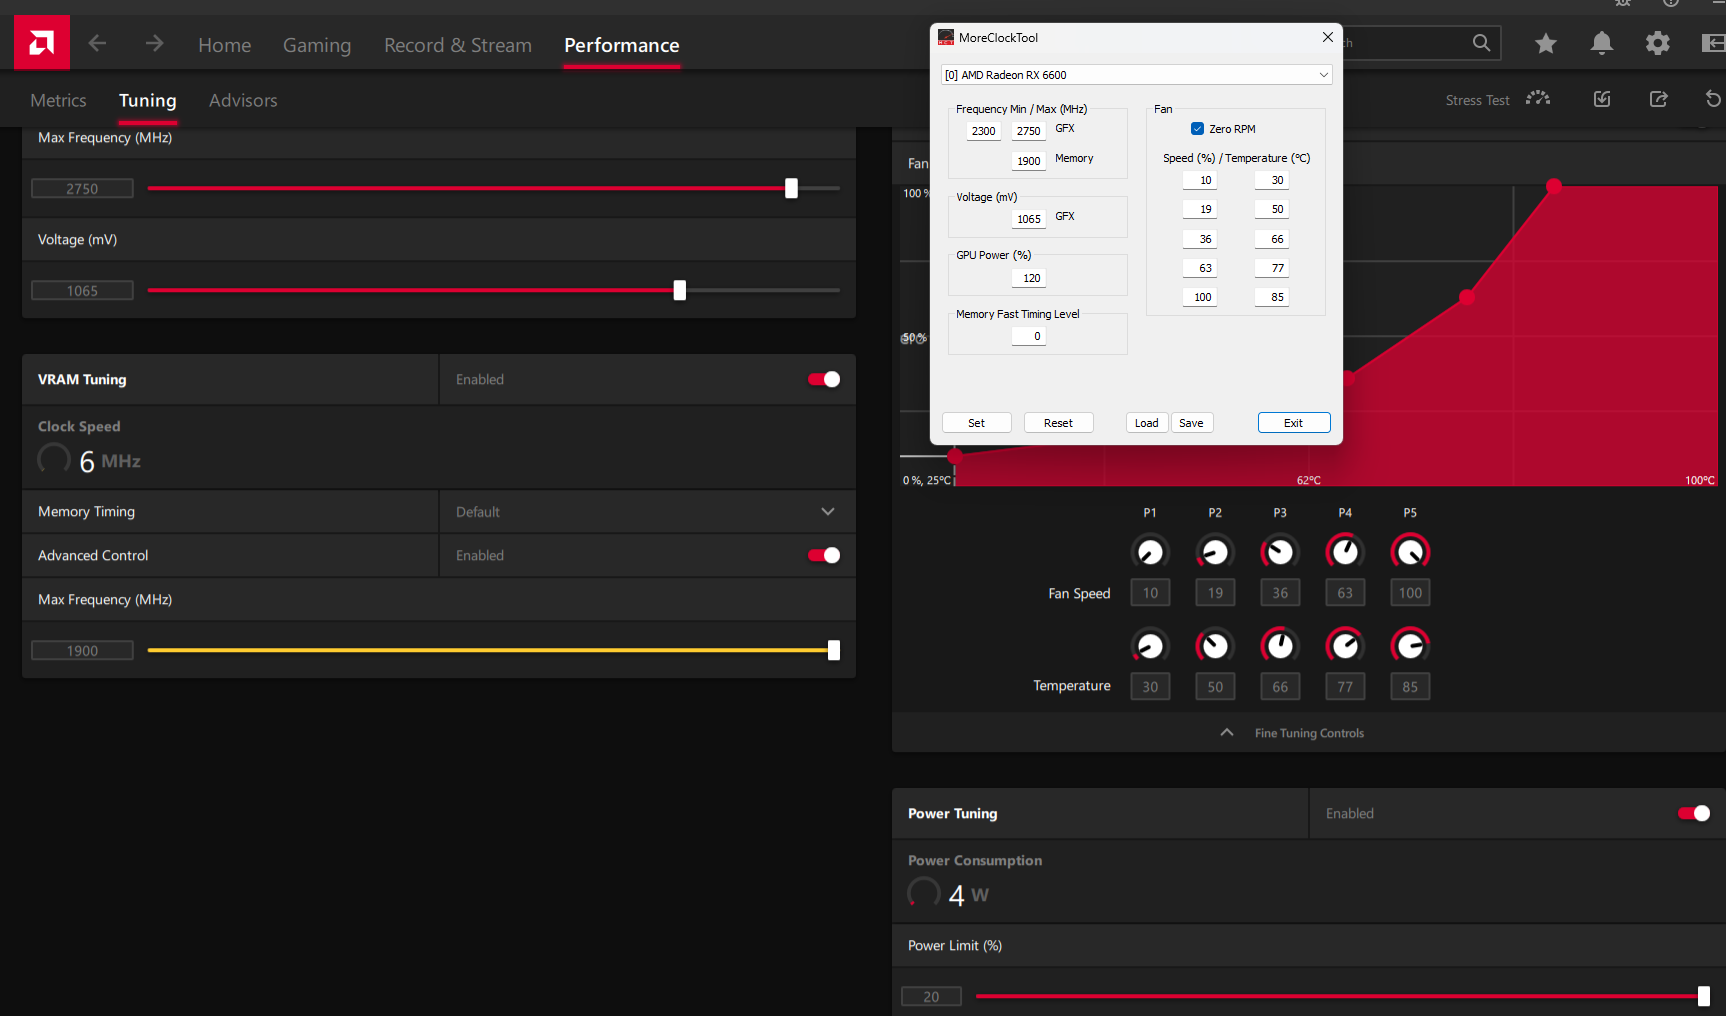Click the MoreClockTool fan speed field 63

[x=1200, y=268]
